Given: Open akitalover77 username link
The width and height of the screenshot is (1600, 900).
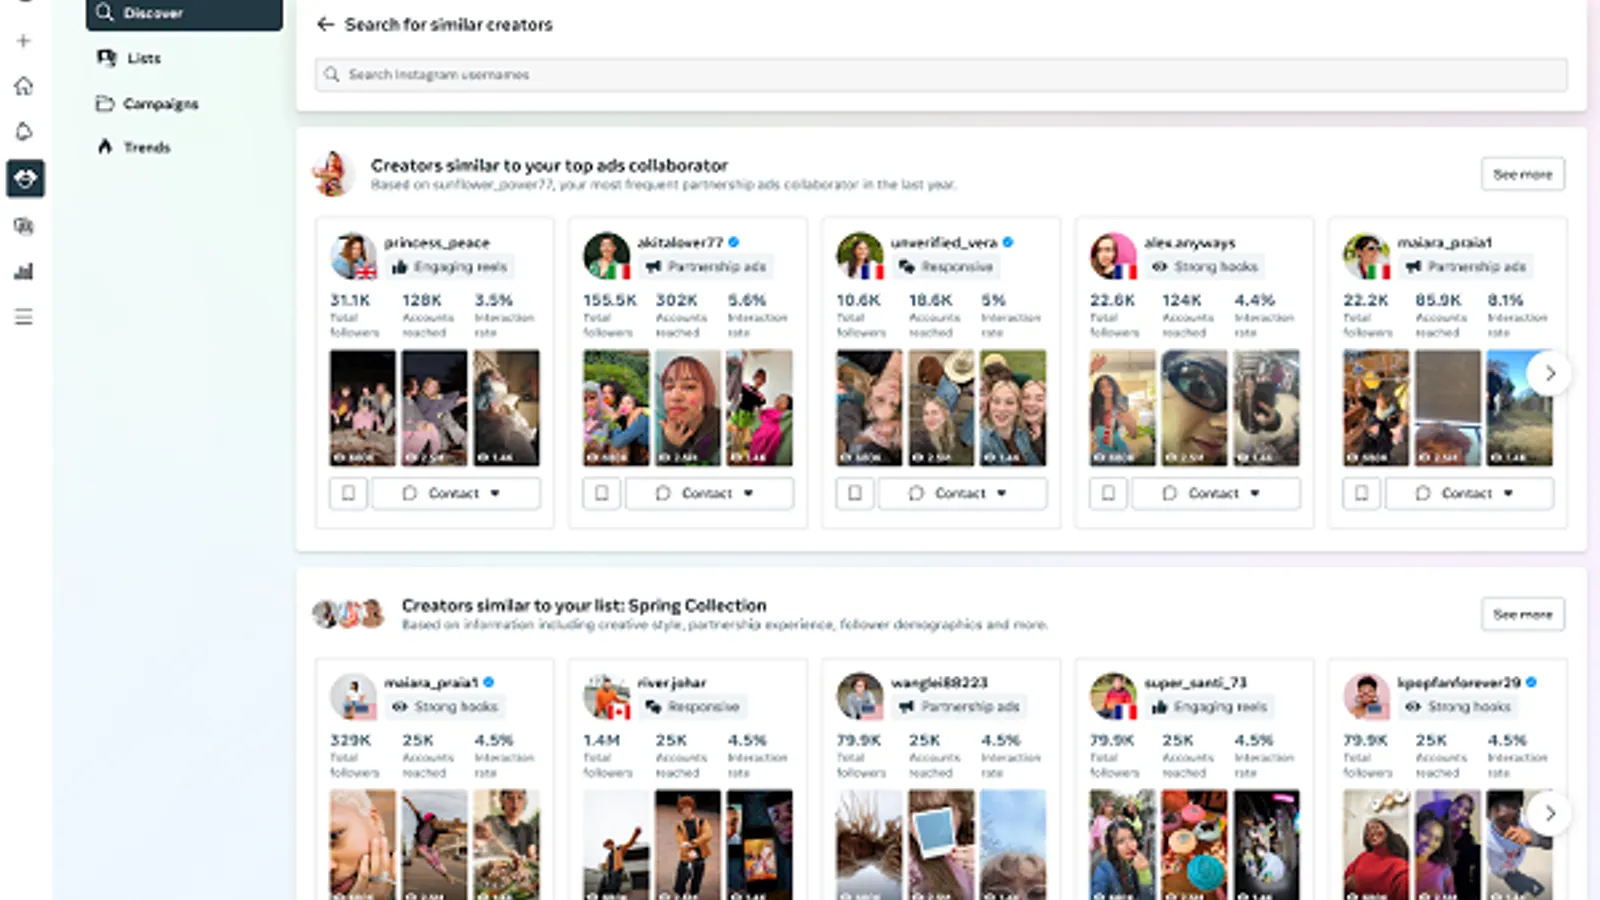Looking at the screenshot, I should 680,242.
